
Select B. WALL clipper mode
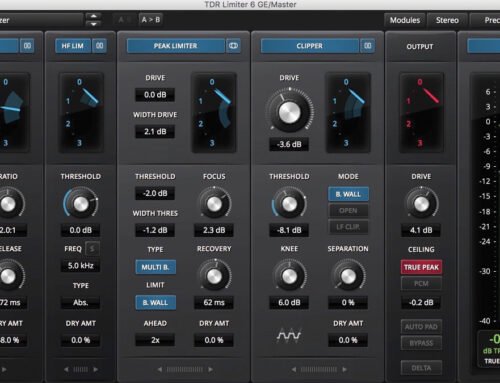click(x=348, y=194)
